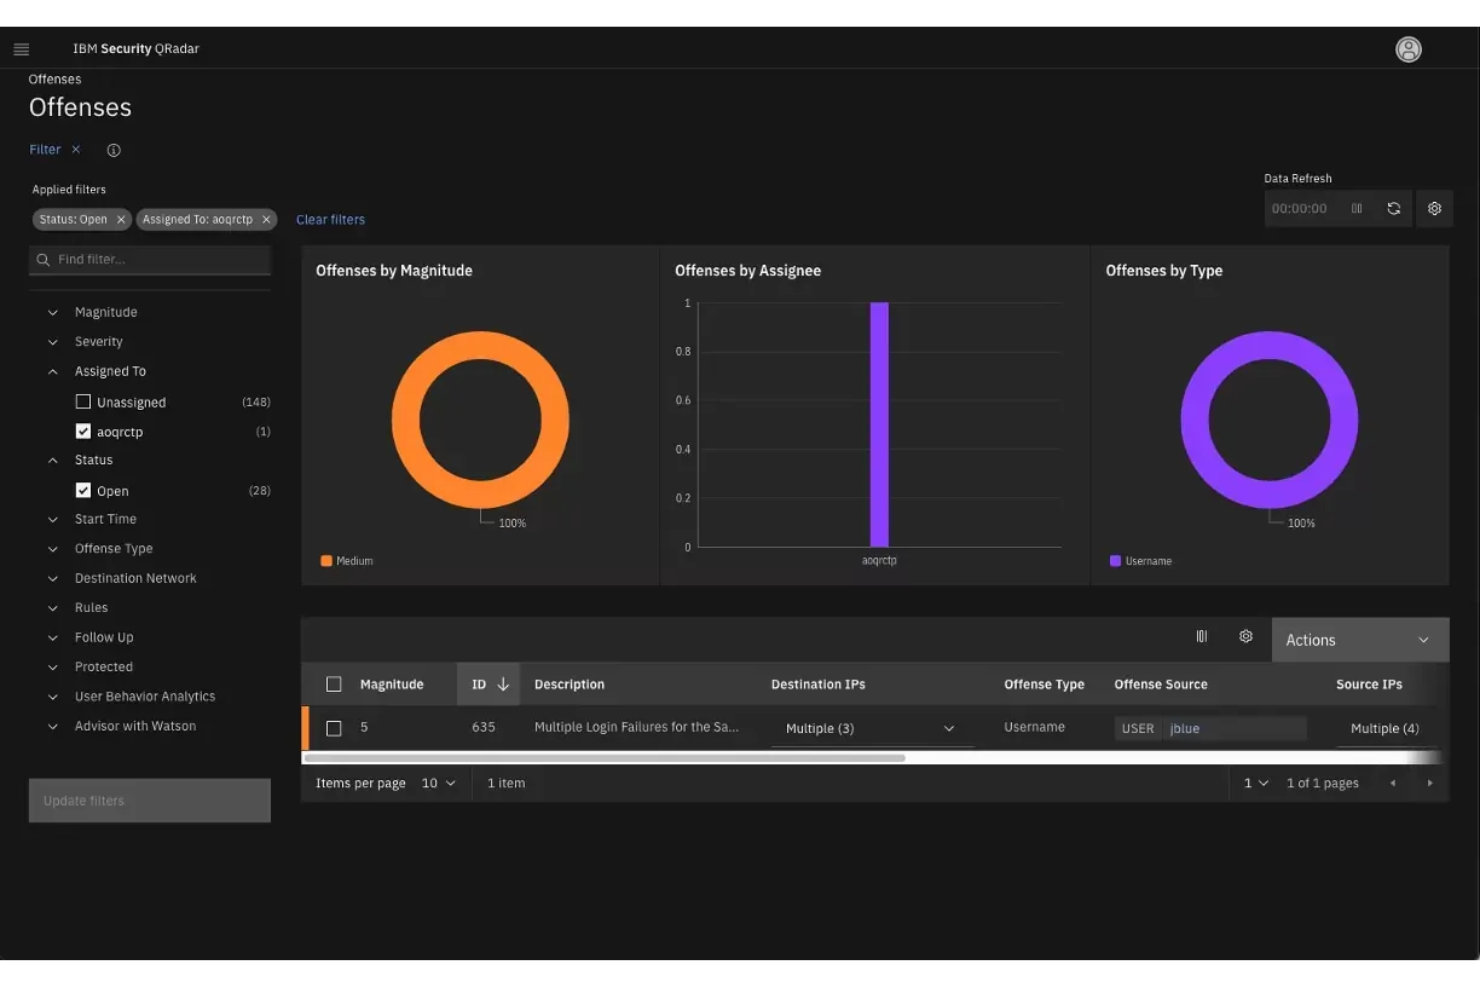Collapse the Assigned To filter section
1480x987 pixels.
52,370
